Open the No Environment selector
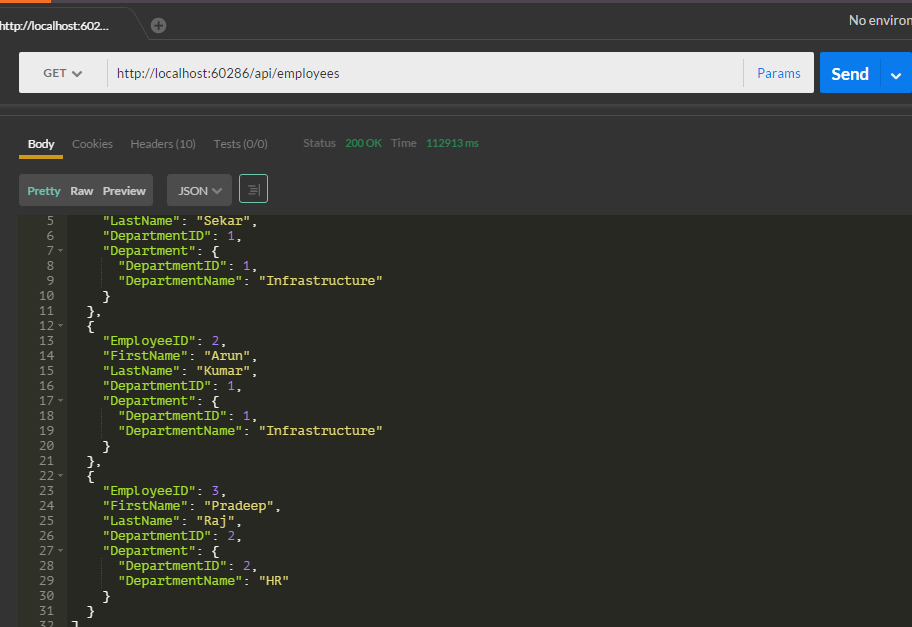 tap(879, 20)
